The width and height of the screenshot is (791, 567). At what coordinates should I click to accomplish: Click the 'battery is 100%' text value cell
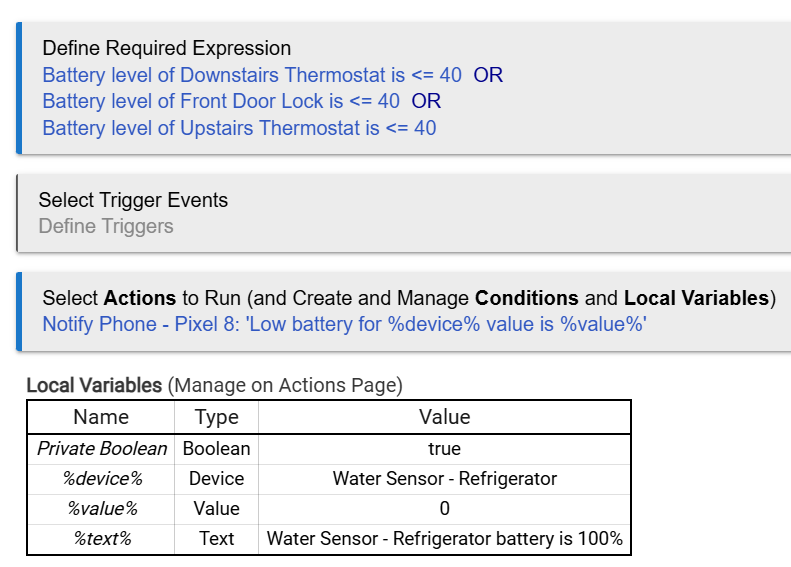click(x=444, y=539)
